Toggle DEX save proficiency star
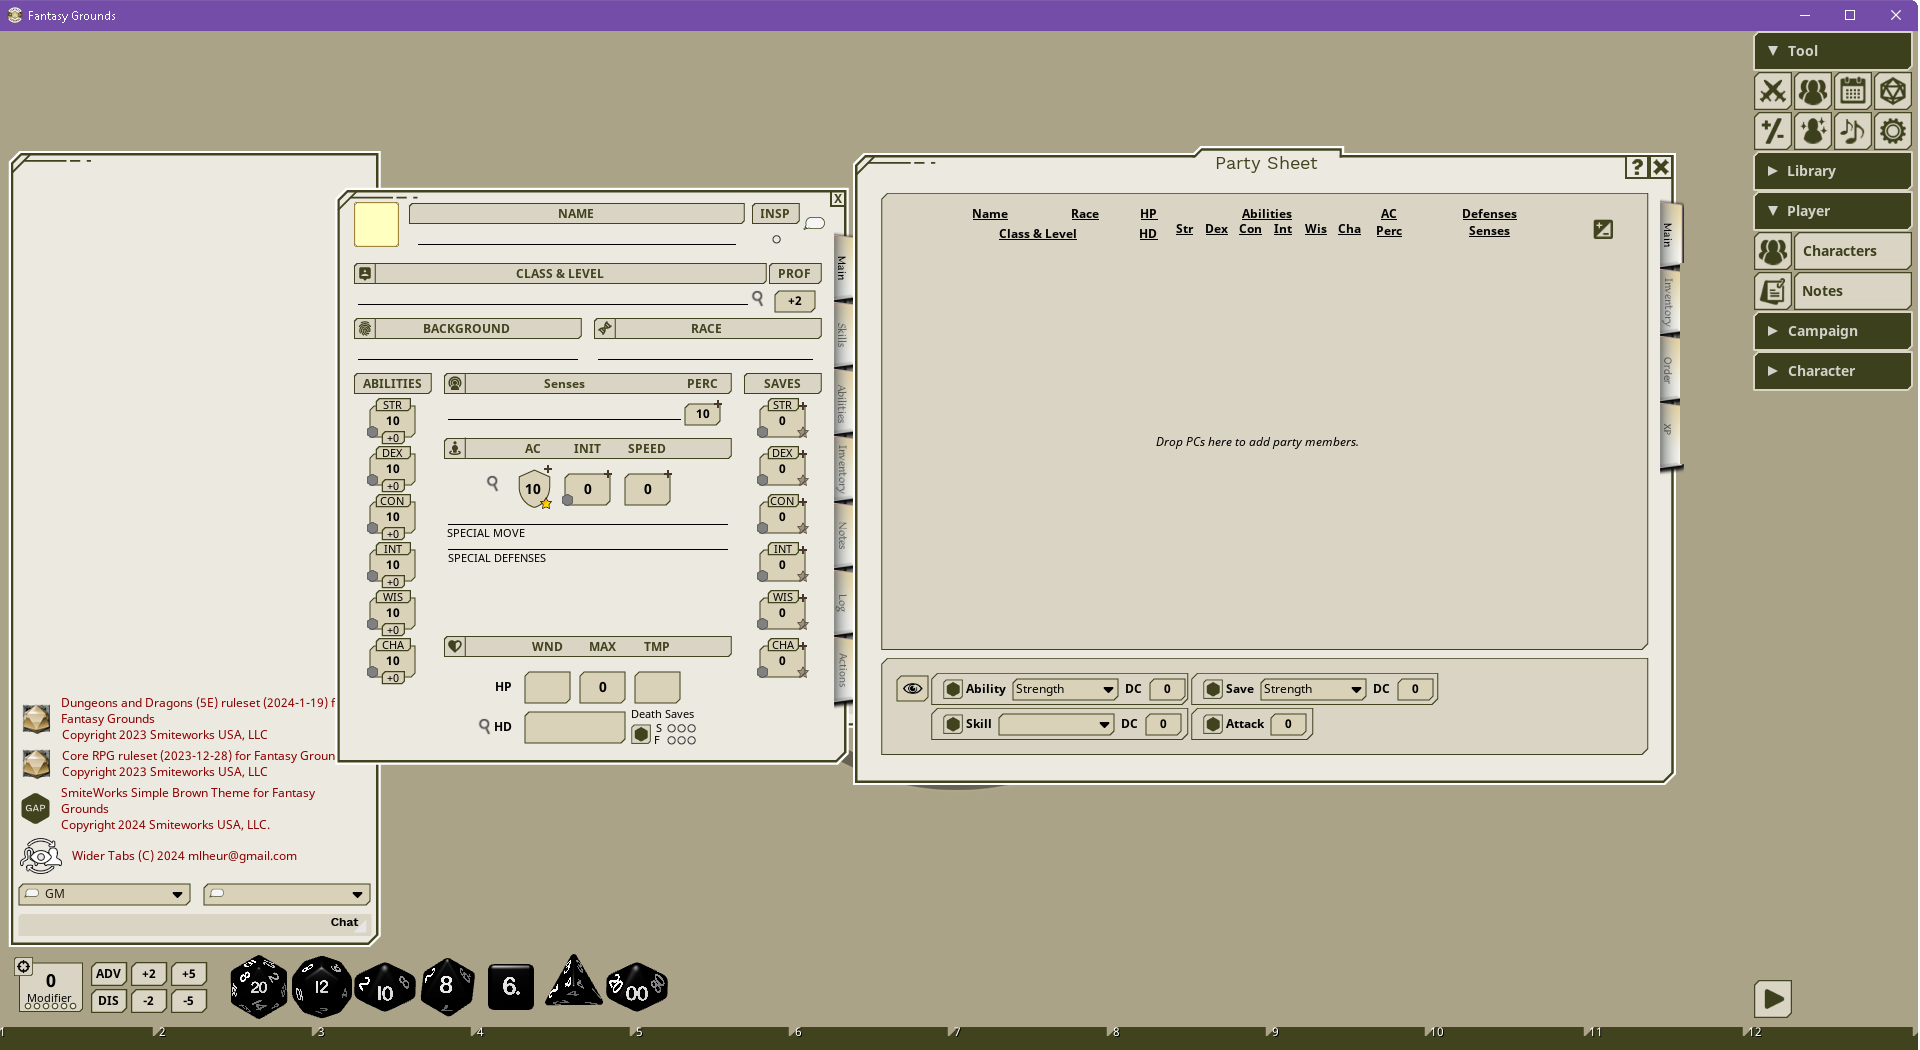The width and height of the screenshot is (1920, 1050). 803,481
